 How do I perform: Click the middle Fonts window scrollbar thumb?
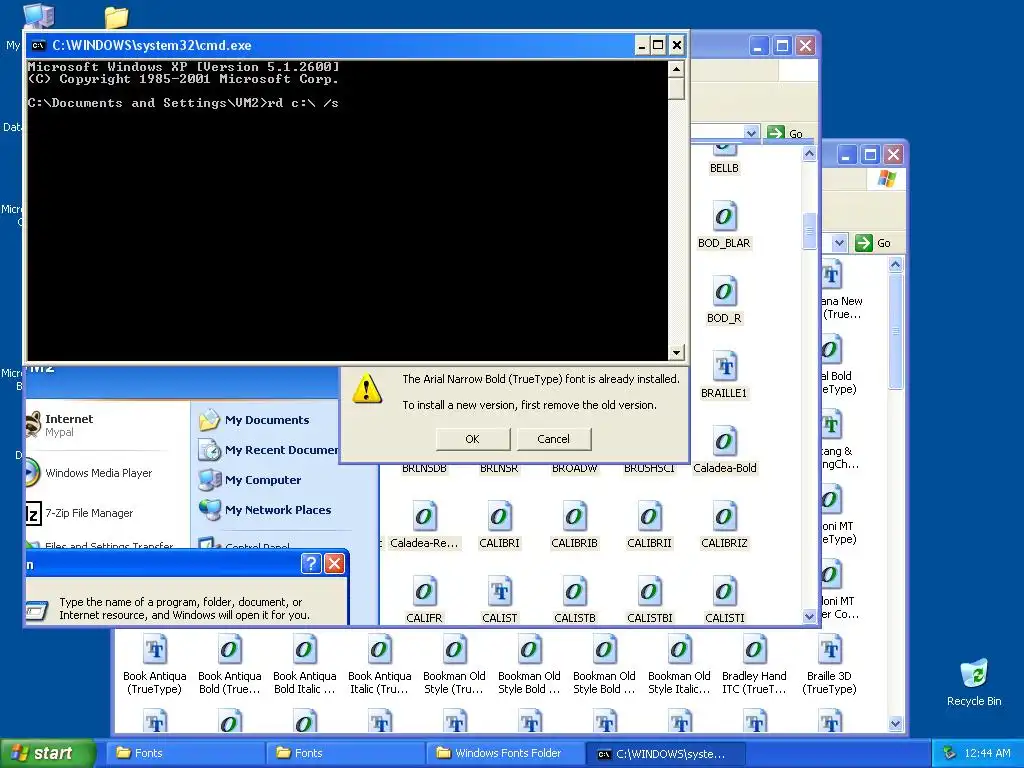click(x=809, y=231)
